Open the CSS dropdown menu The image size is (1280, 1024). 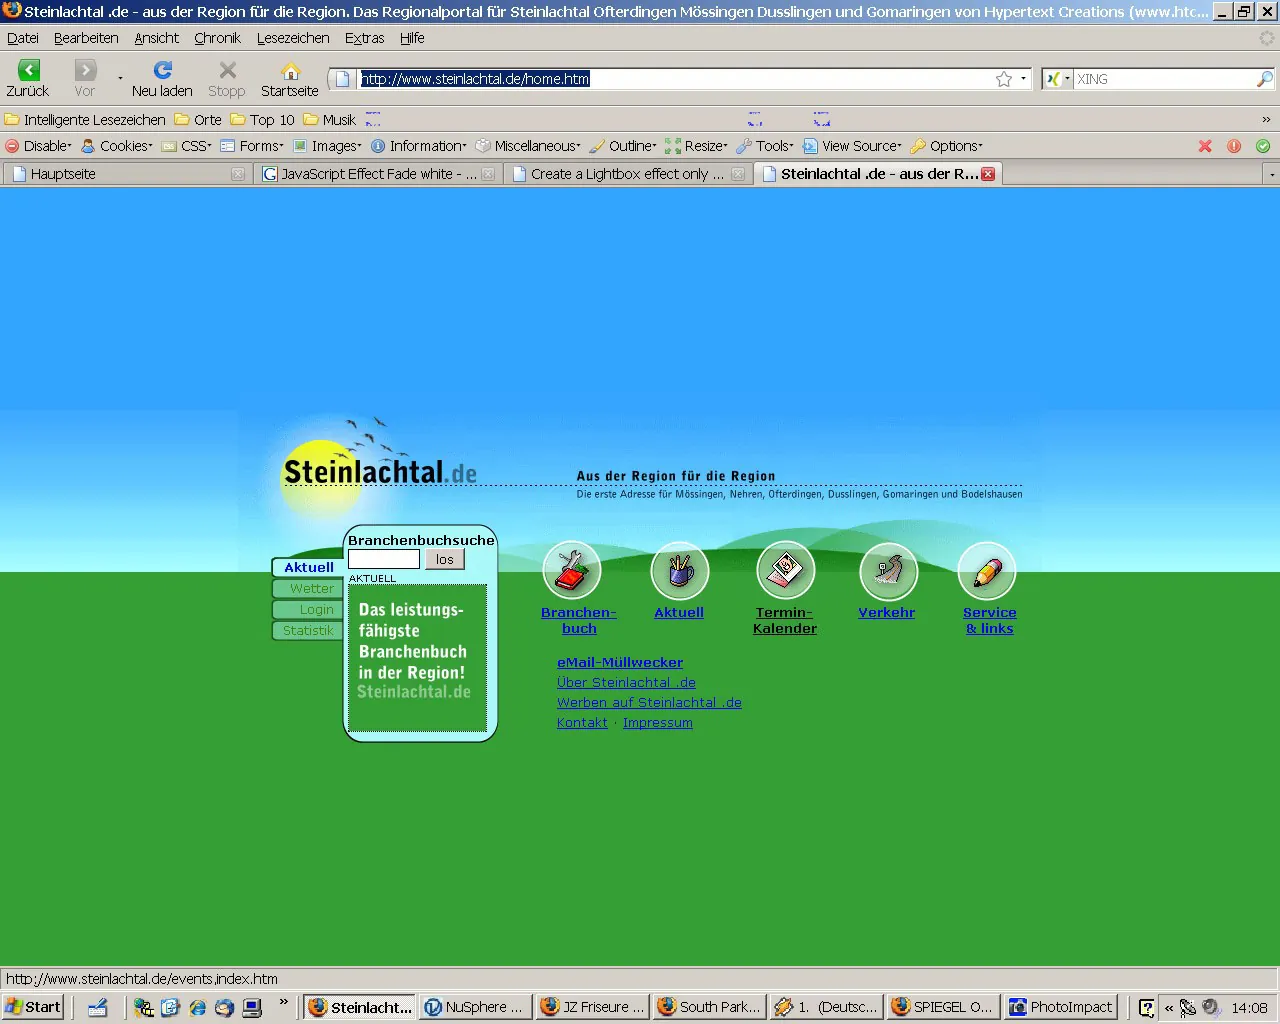pyautogui.click(x=187, y=146)
